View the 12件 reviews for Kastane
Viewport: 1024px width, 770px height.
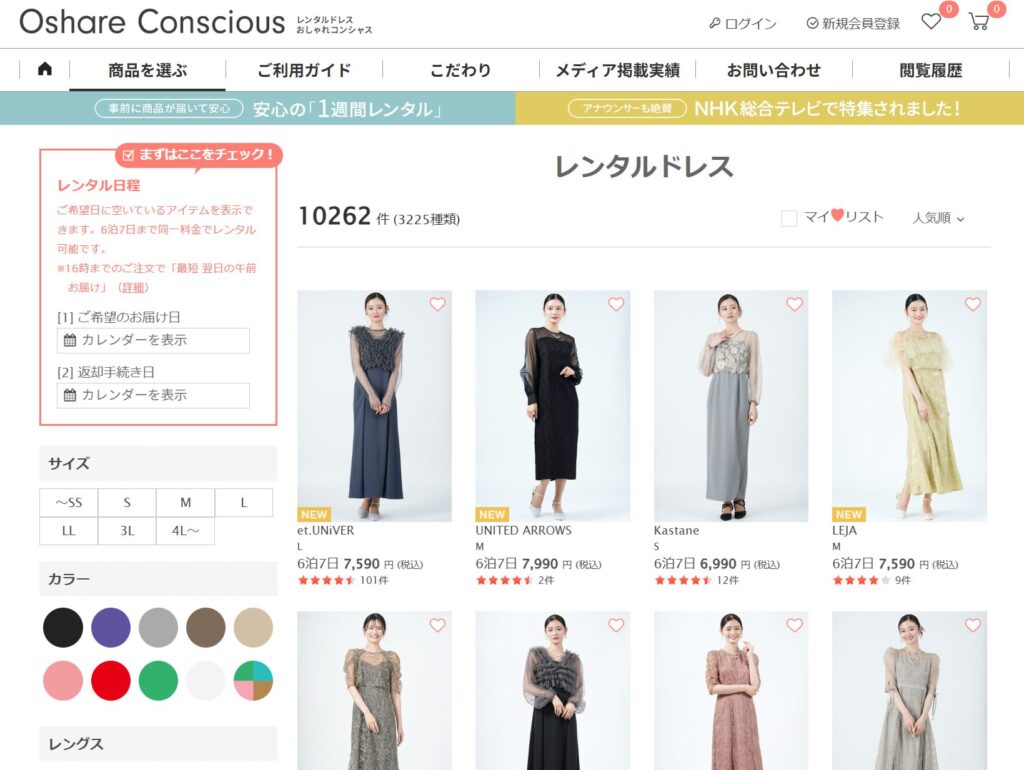pyautogui.click(x=728, y=580)
